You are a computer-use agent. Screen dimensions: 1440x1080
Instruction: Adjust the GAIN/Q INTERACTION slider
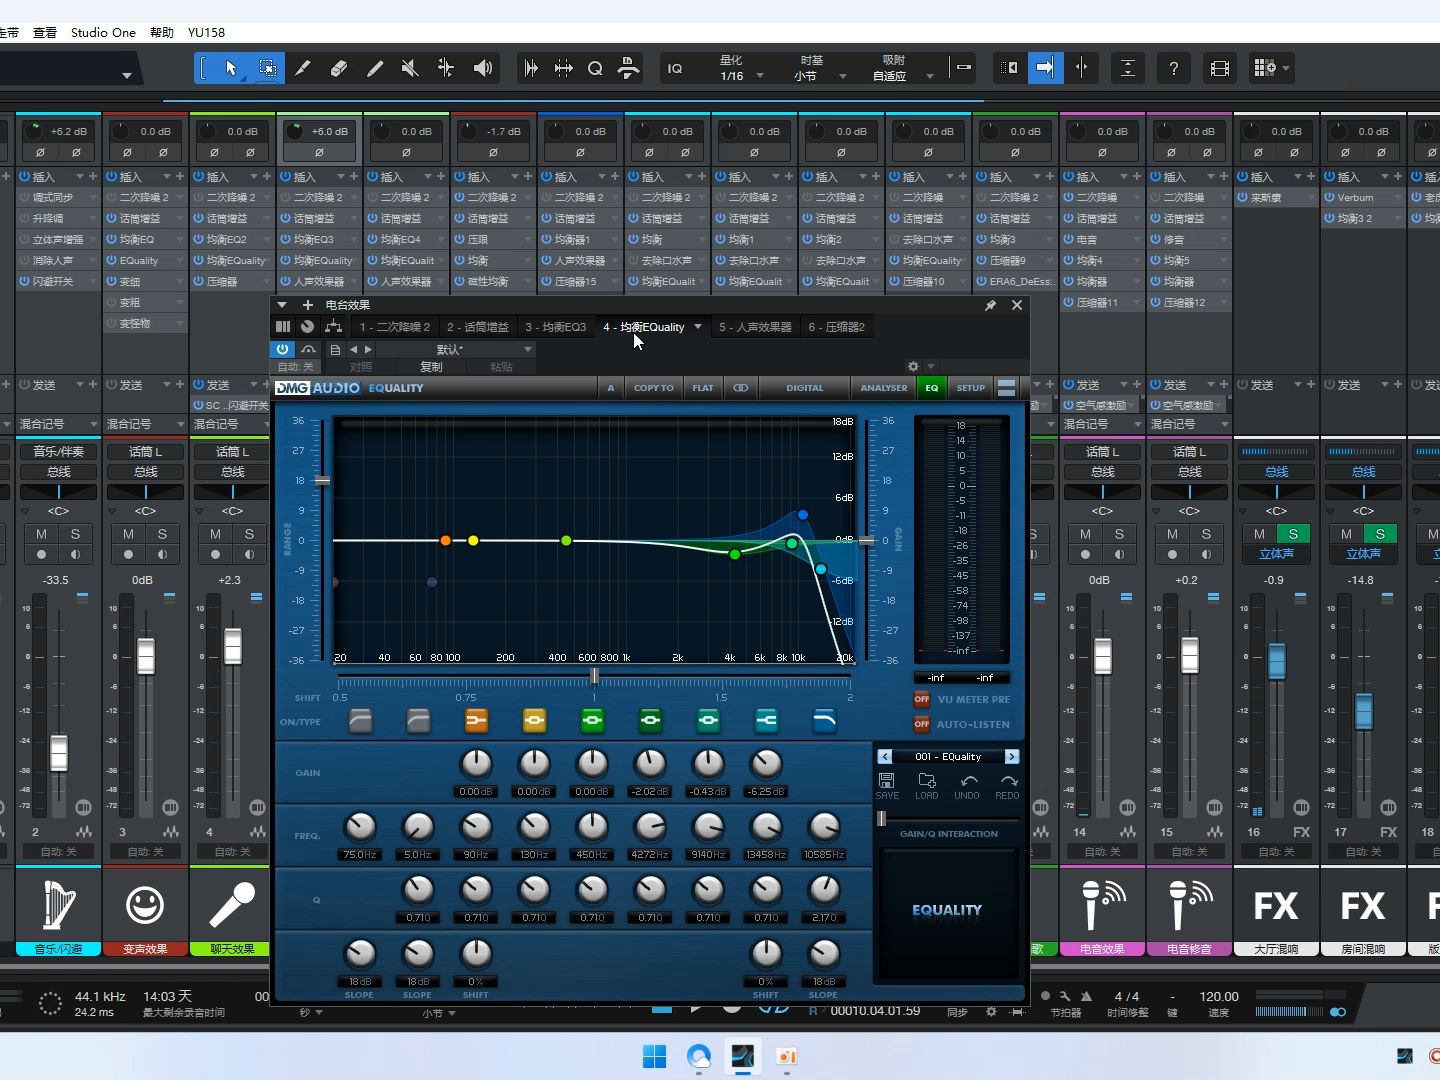point(882,818)
